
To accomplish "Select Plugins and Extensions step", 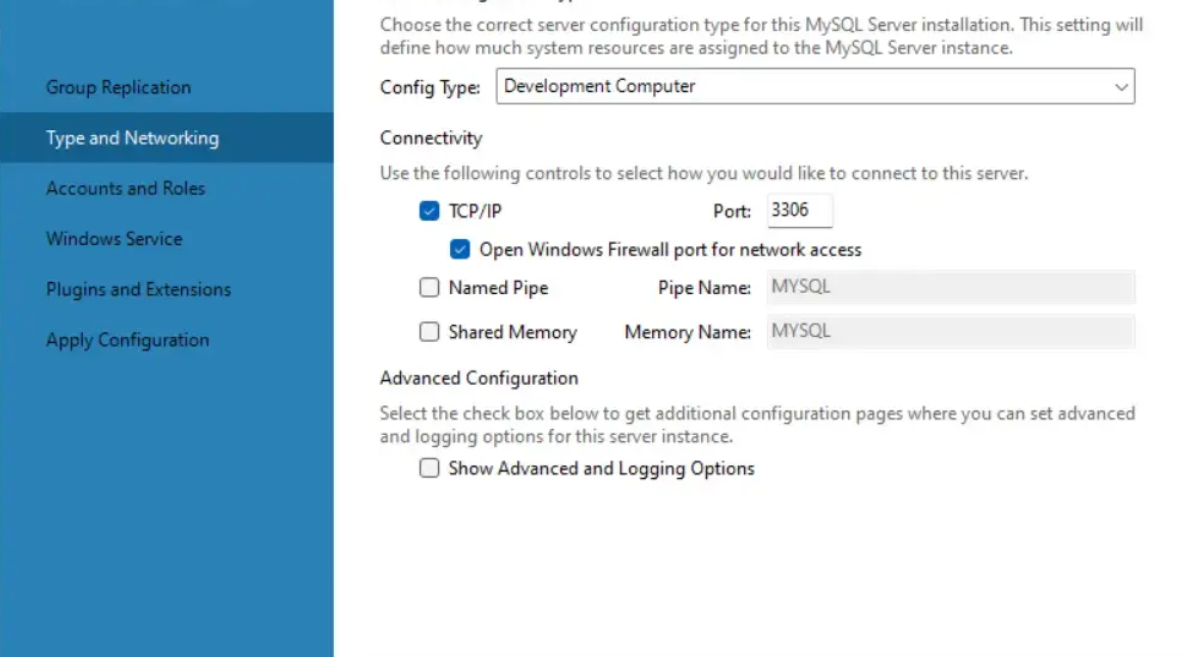I will (x=138, y=289).
